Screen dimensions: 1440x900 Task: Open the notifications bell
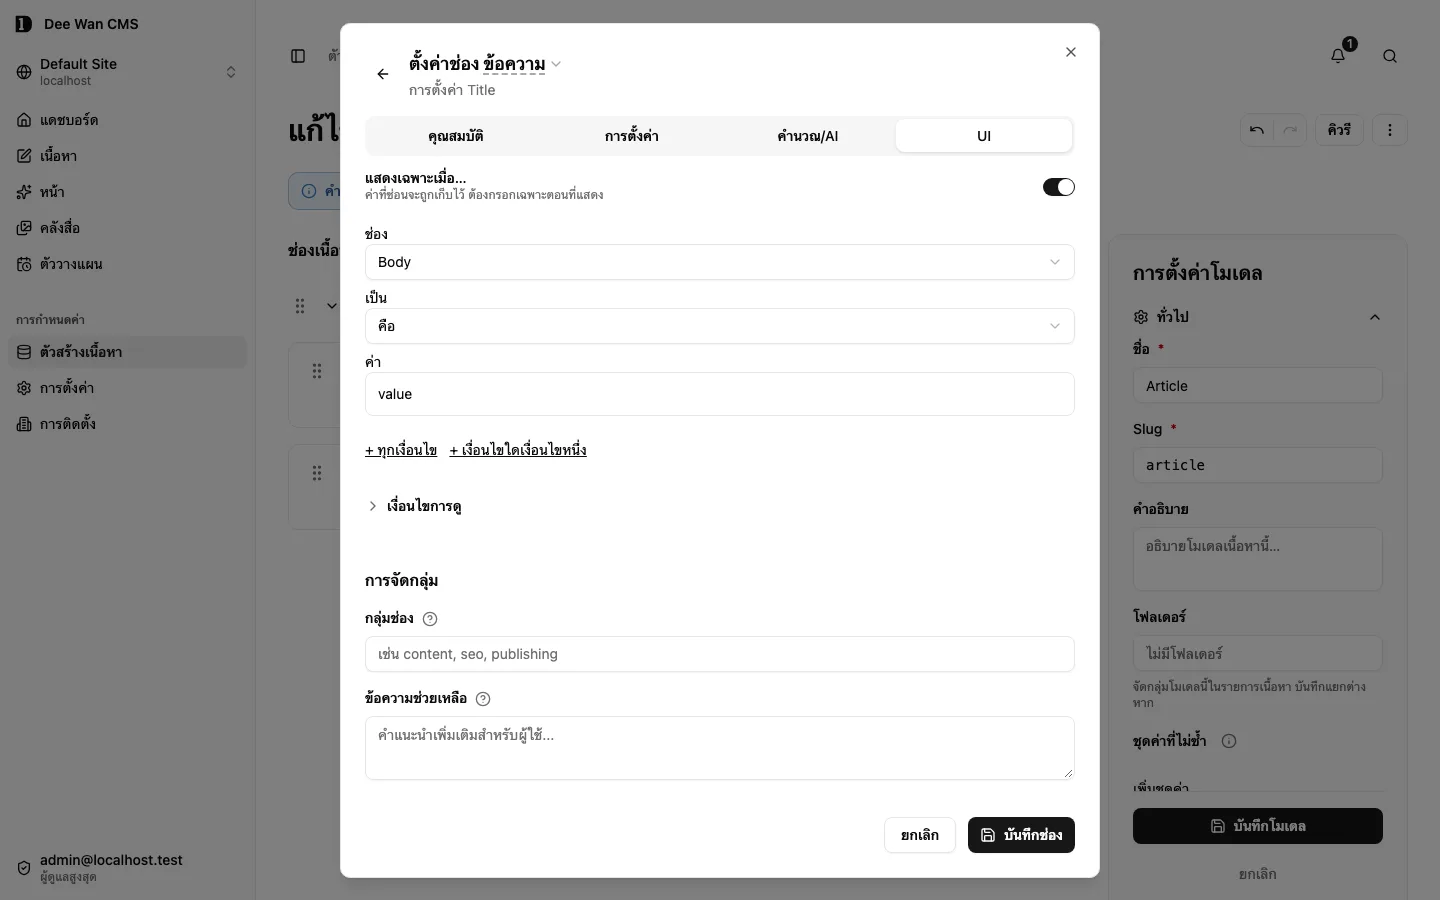pos(1338,56)
